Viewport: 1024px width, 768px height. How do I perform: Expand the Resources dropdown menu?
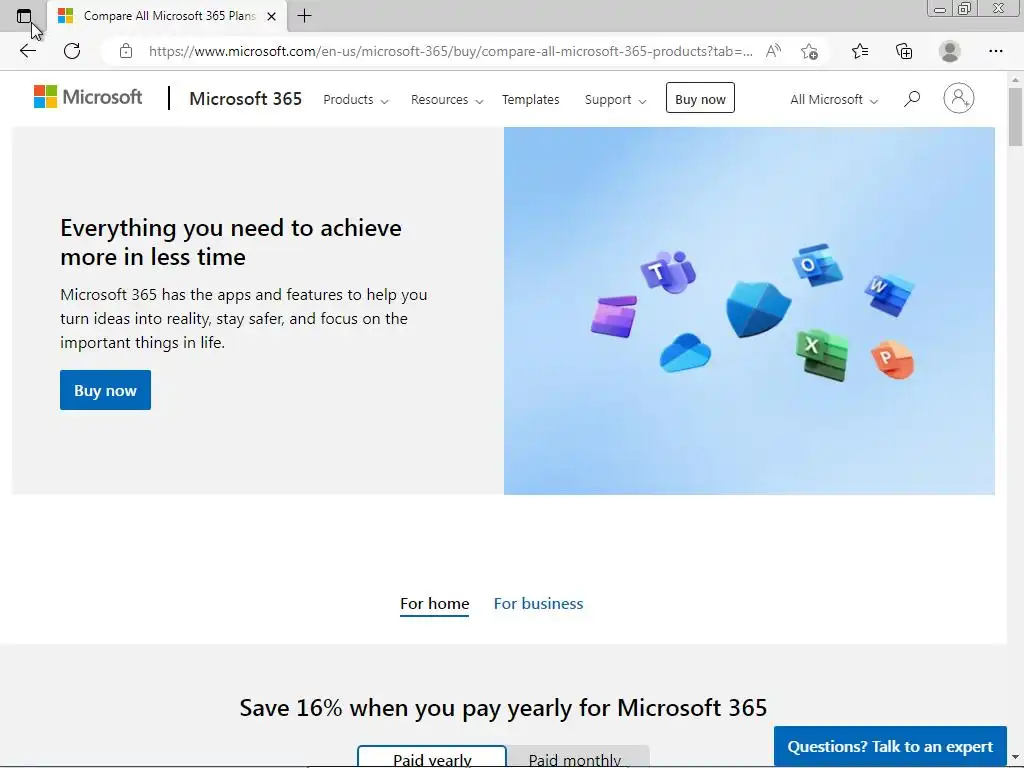pyautogui.click(x=447, y=99)
